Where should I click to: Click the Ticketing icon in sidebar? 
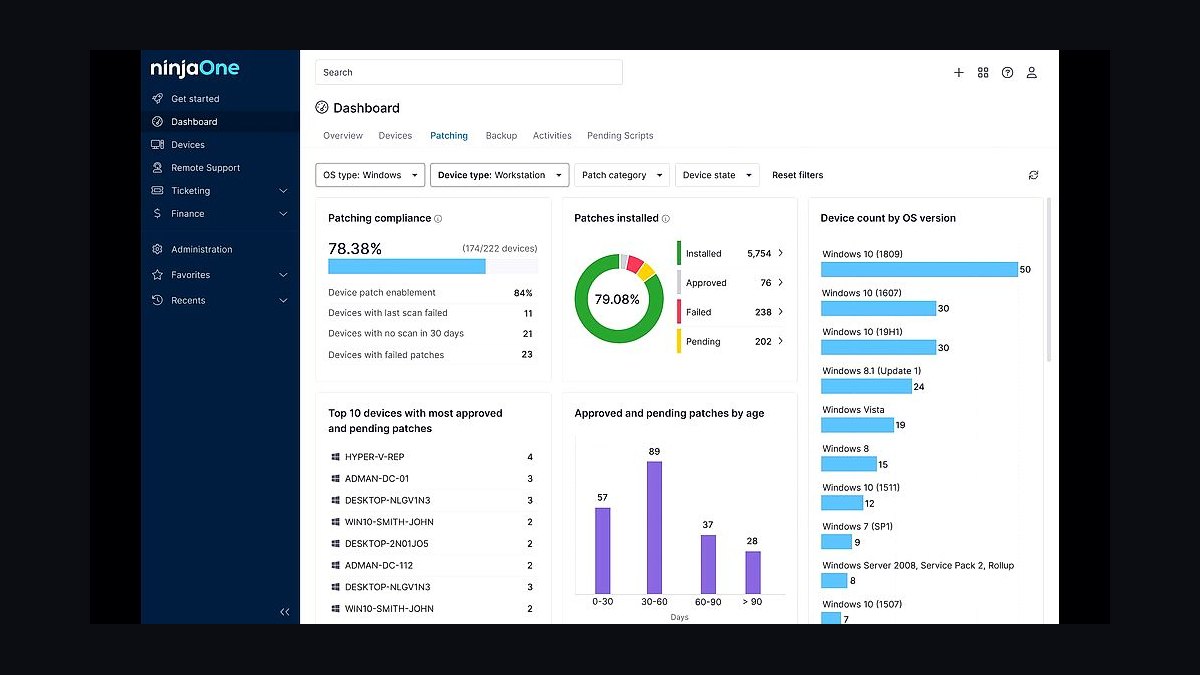coord(157,191)
